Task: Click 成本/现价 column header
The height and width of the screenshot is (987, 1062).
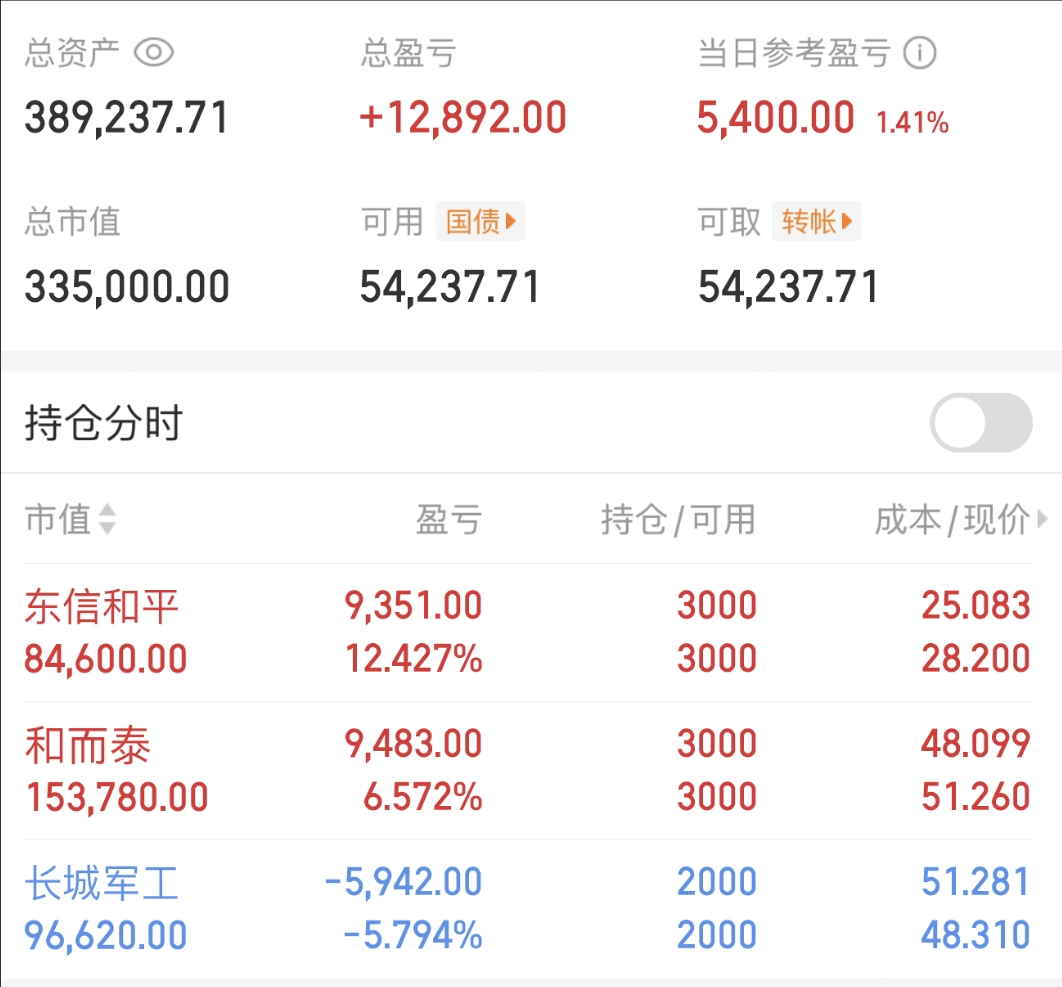Action: tap(951, 520)
